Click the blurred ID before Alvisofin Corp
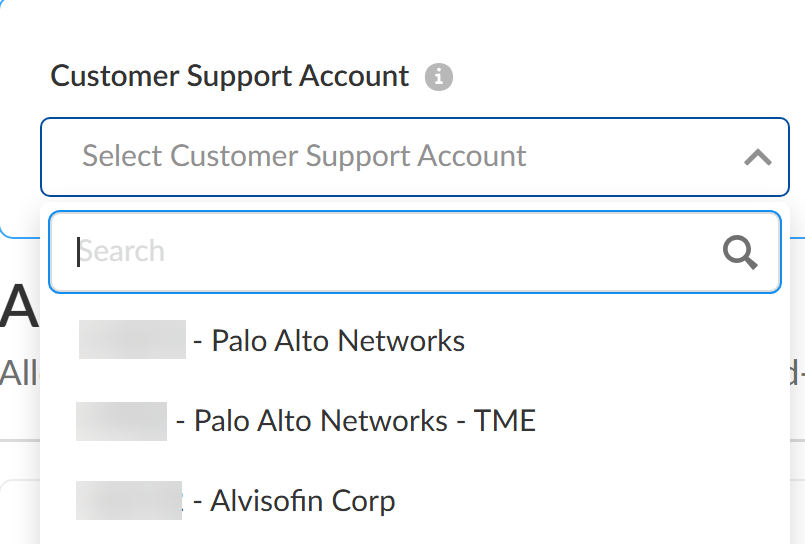 (129, 500)
